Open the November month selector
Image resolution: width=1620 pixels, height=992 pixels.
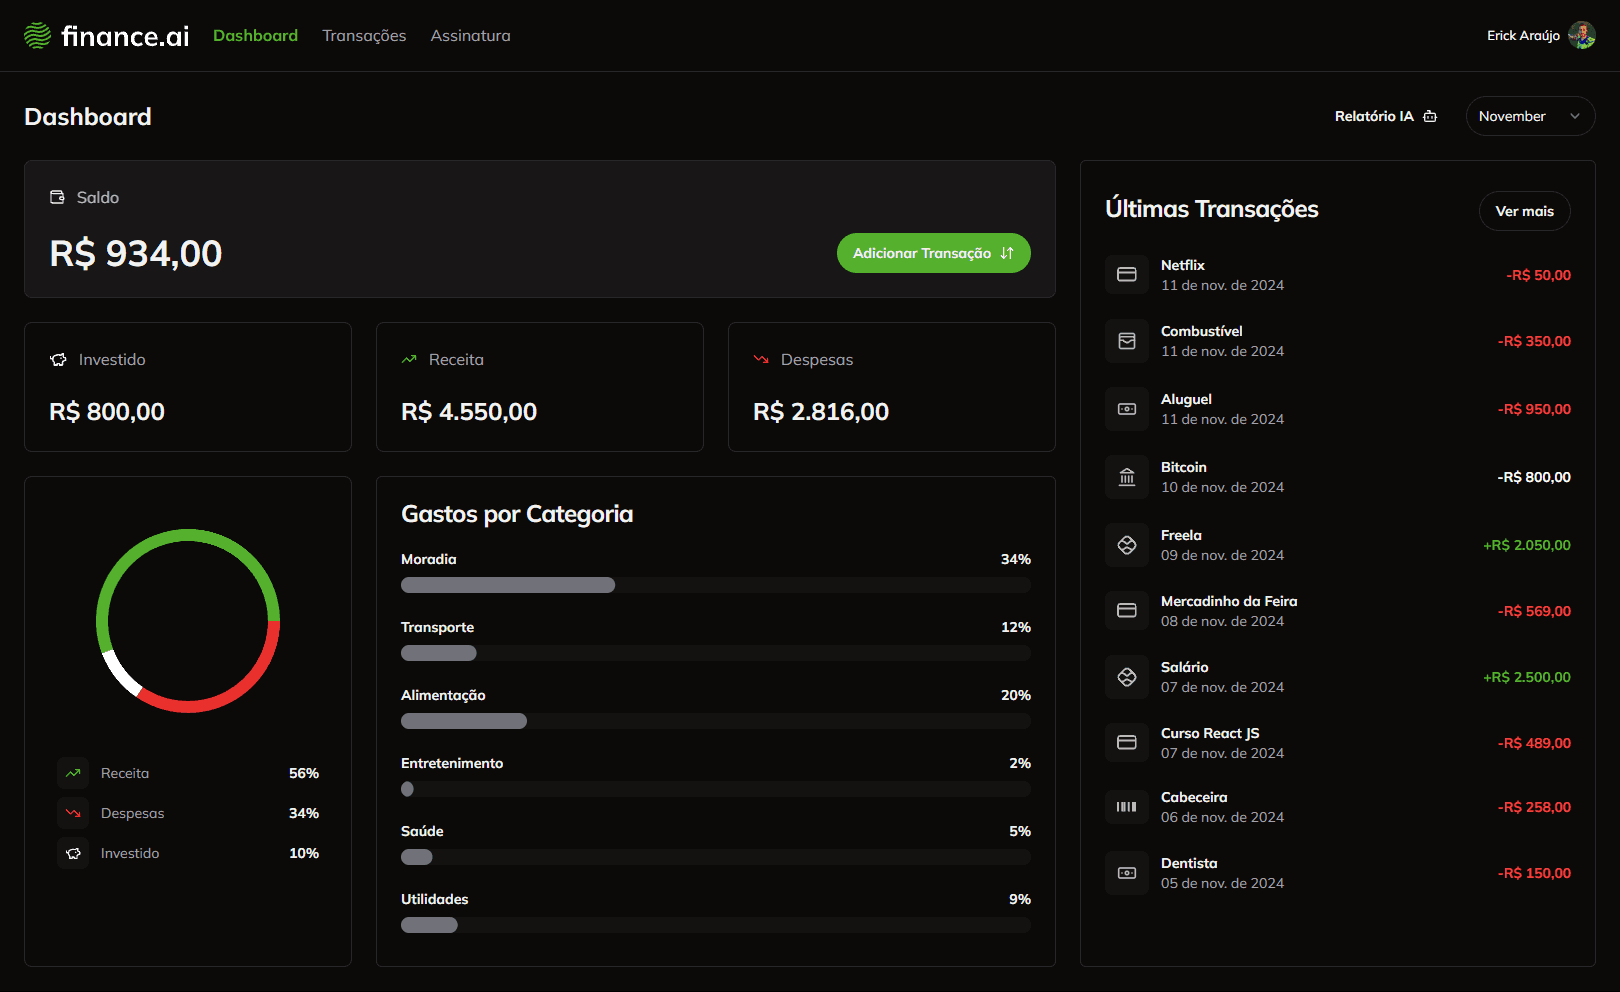point(1529,116)
